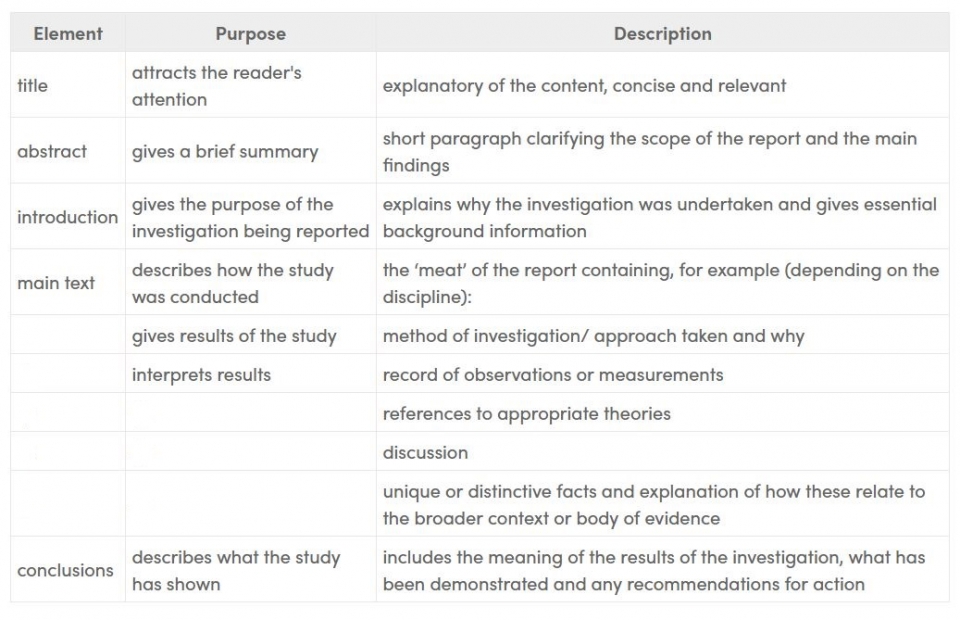Click the Description column header
The height and width of the screenshot is (620, 960).
(662, 34)
